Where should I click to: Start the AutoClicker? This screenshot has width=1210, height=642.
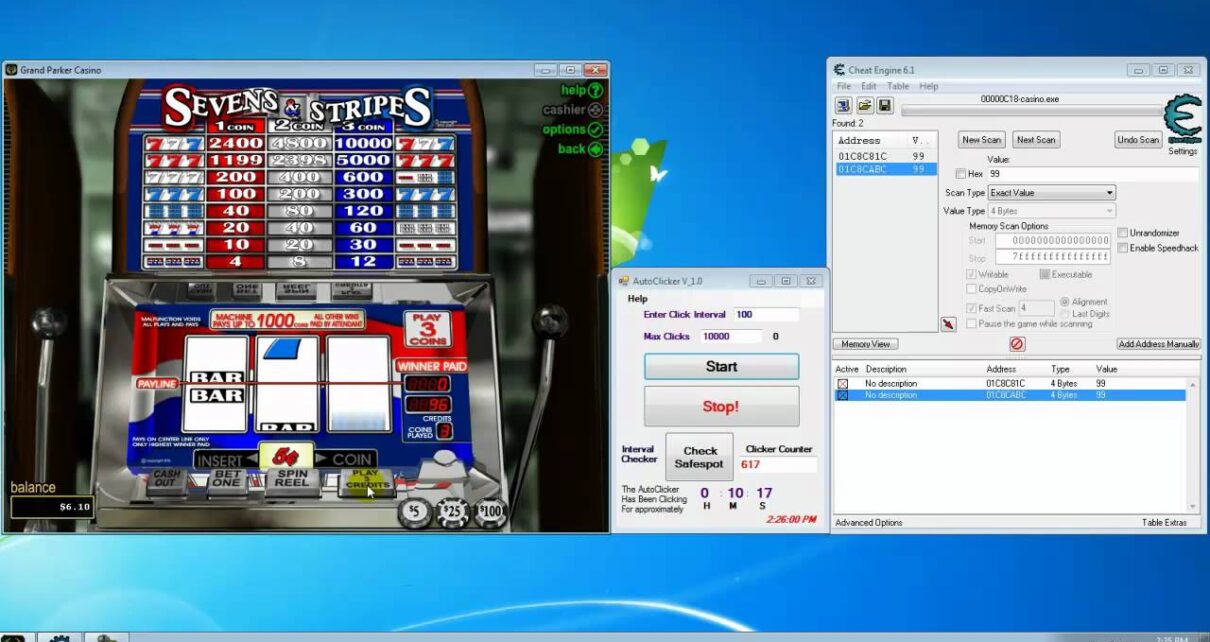[x=721, y=366]
